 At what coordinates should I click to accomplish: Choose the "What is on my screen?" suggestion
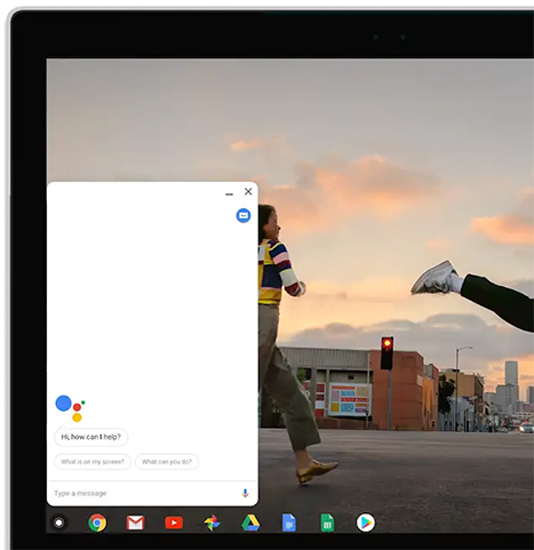tap(93, 462)
